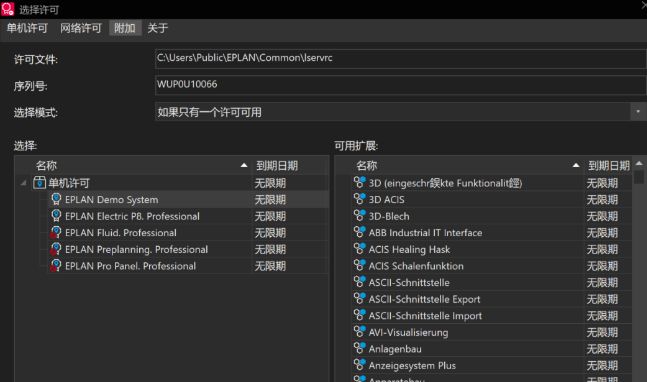The height and width of the screenshot is (382, 647).
Task: Click the EPLAN Fluid license icon
Action: [x=56, y=233]
